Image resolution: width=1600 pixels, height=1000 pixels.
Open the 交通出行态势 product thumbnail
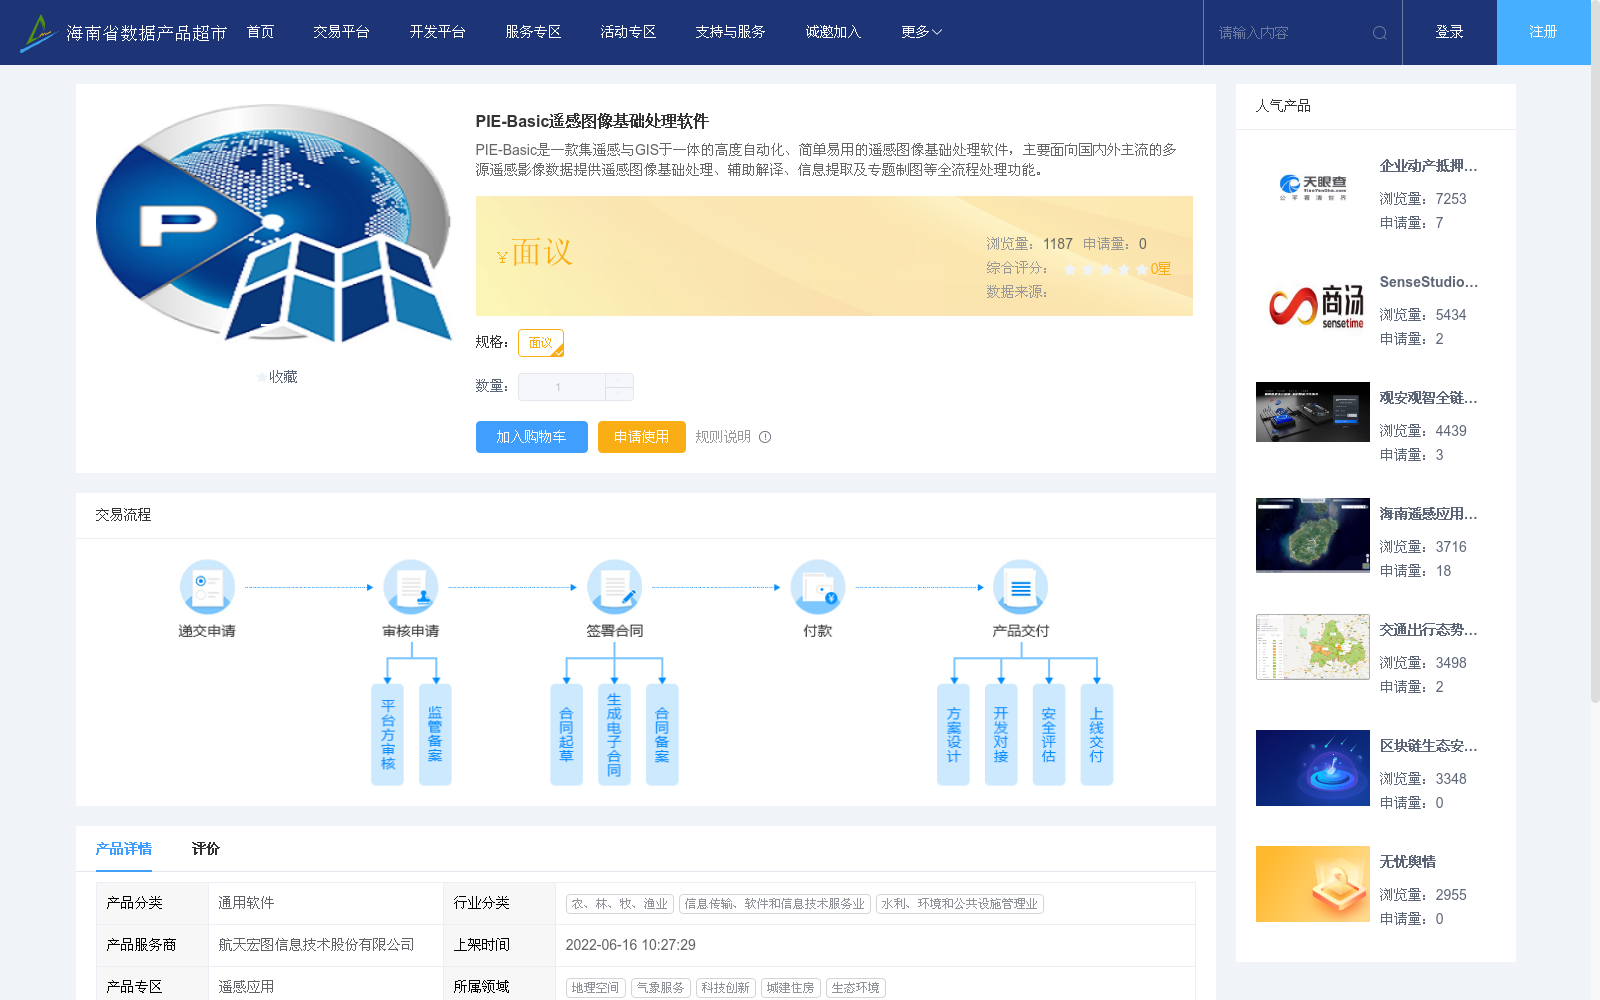coord(1313,647)
